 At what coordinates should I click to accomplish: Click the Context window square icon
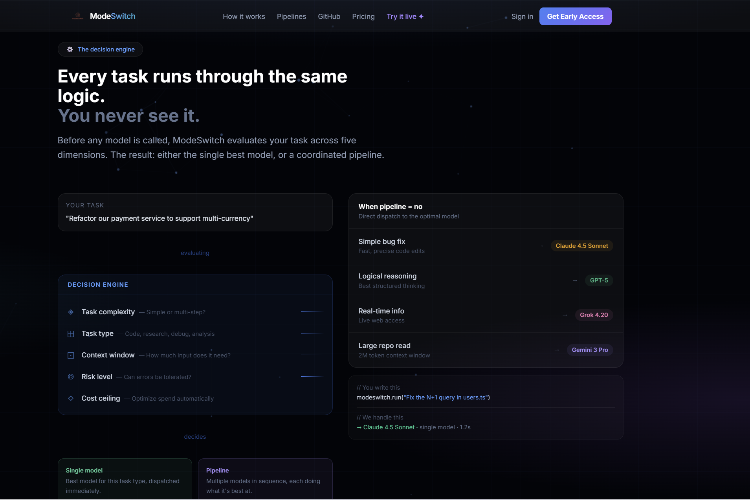(x=71, y=356)
